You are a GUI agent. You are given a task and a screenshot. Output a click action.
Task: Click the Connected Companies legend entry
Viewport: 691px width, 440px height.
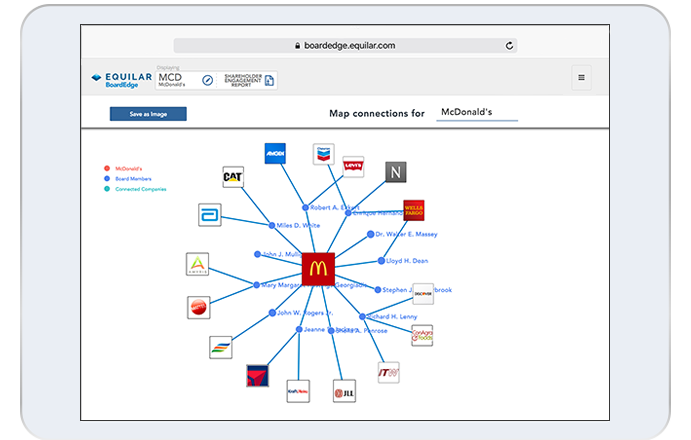click(135, 189)
